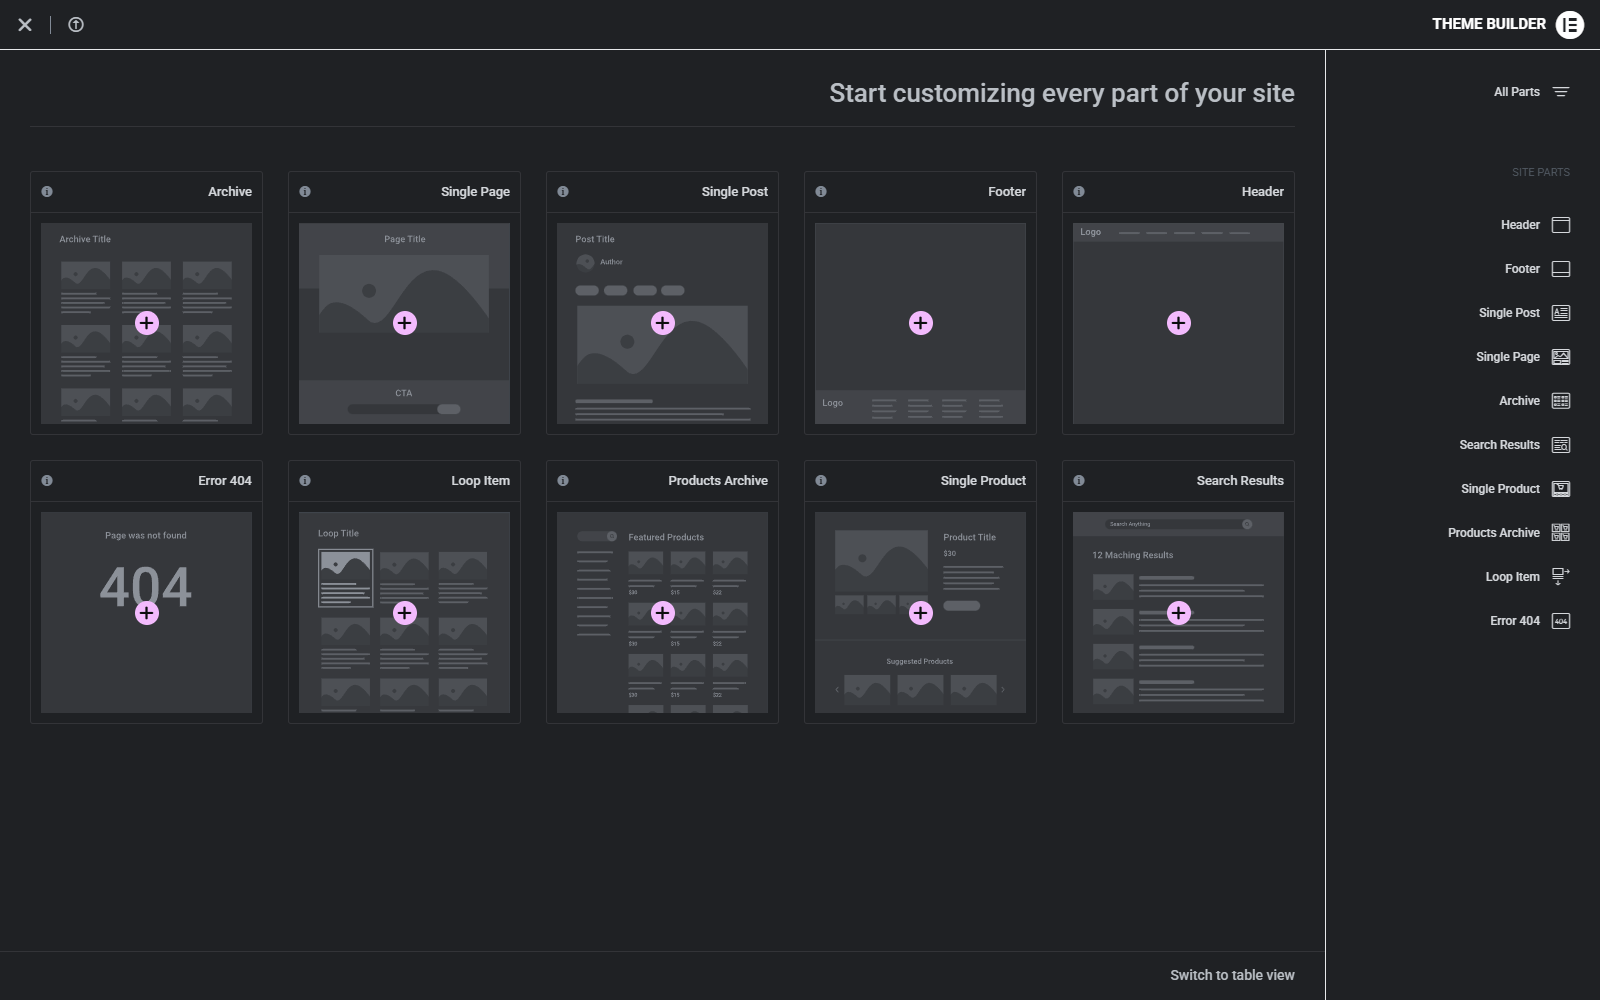The height and width of the screenshot is (1000, 1600).
Task: Select Search Results in sidebar list
Action: click(1514, 445)
